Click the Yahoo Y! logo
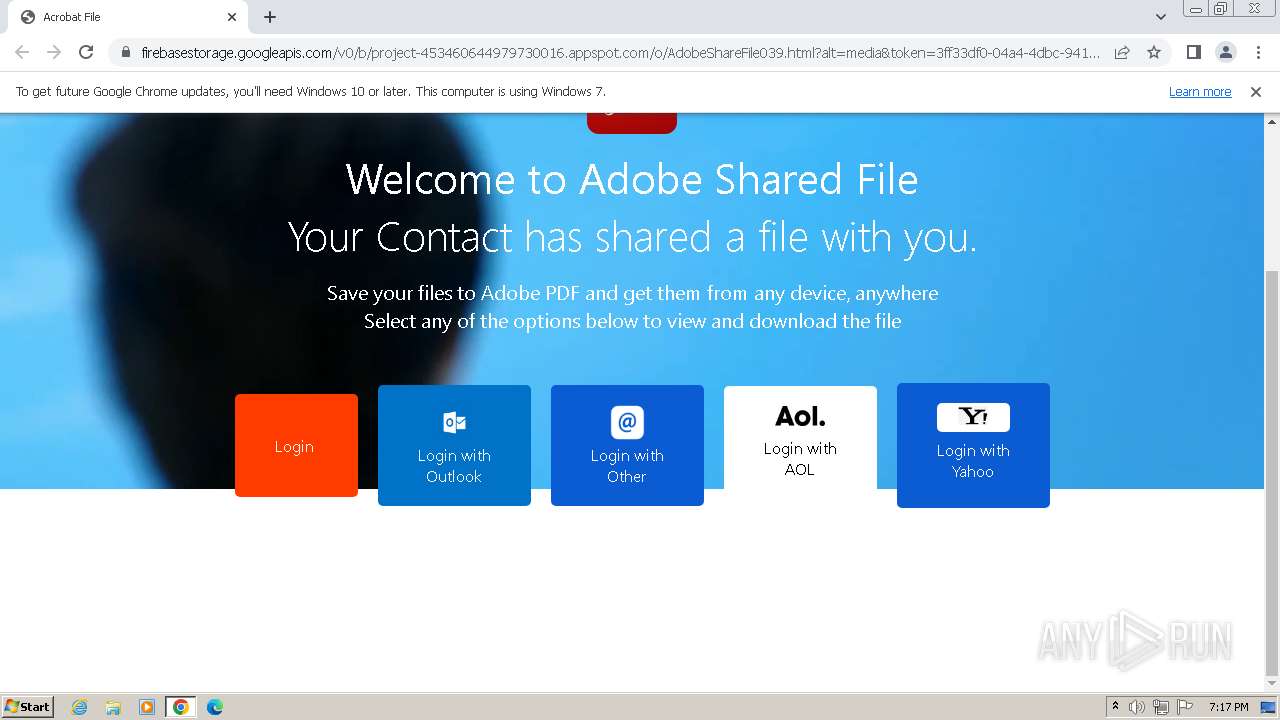Screen dimensions: 1280x720 point(973,417)
